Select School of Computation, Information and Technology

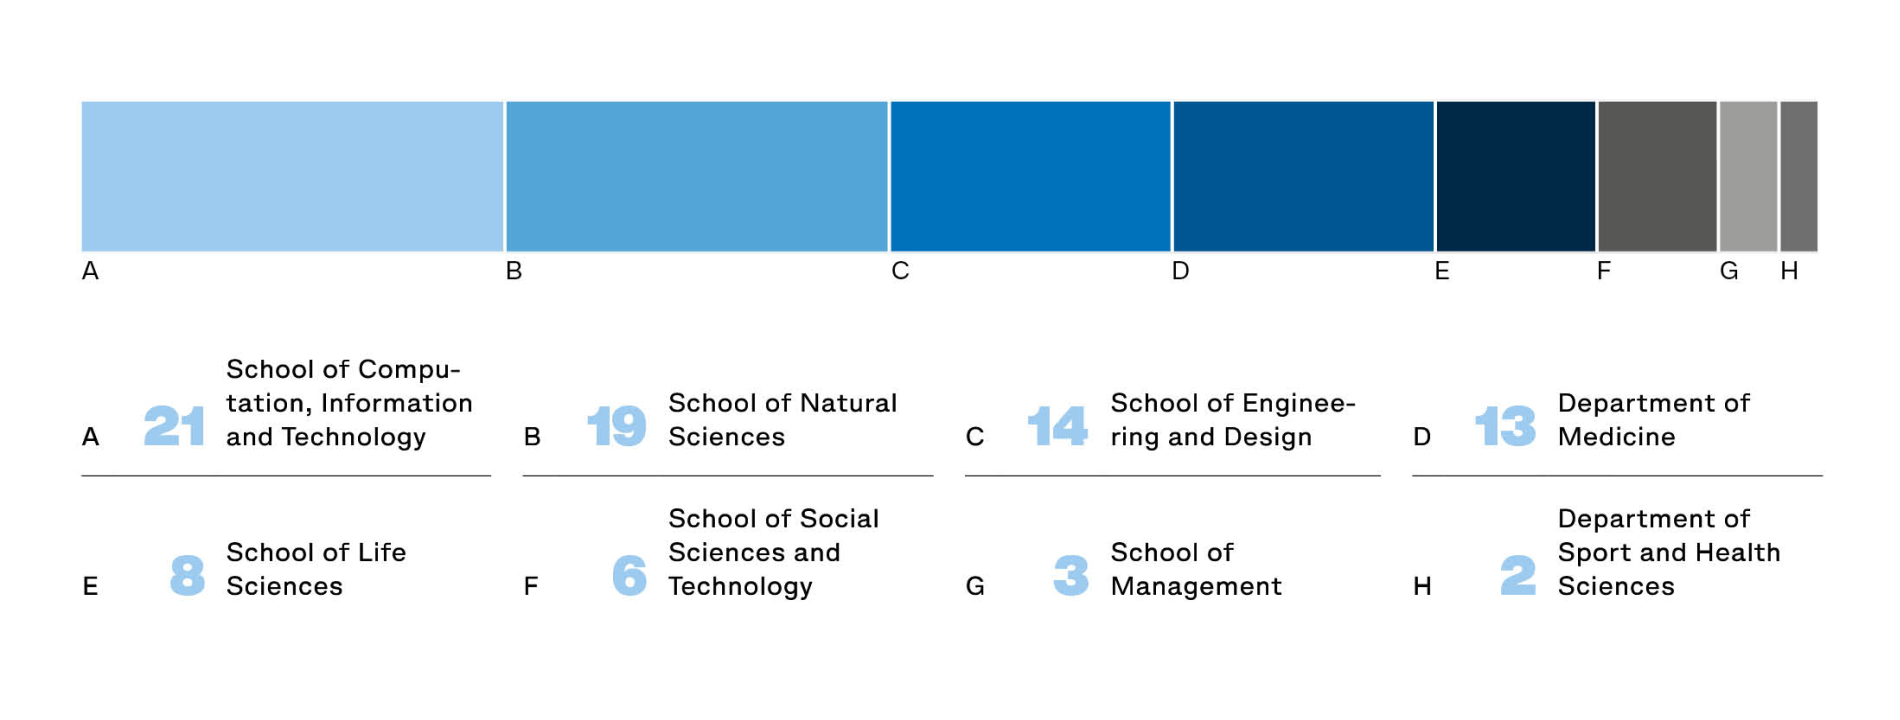point(349,403)
